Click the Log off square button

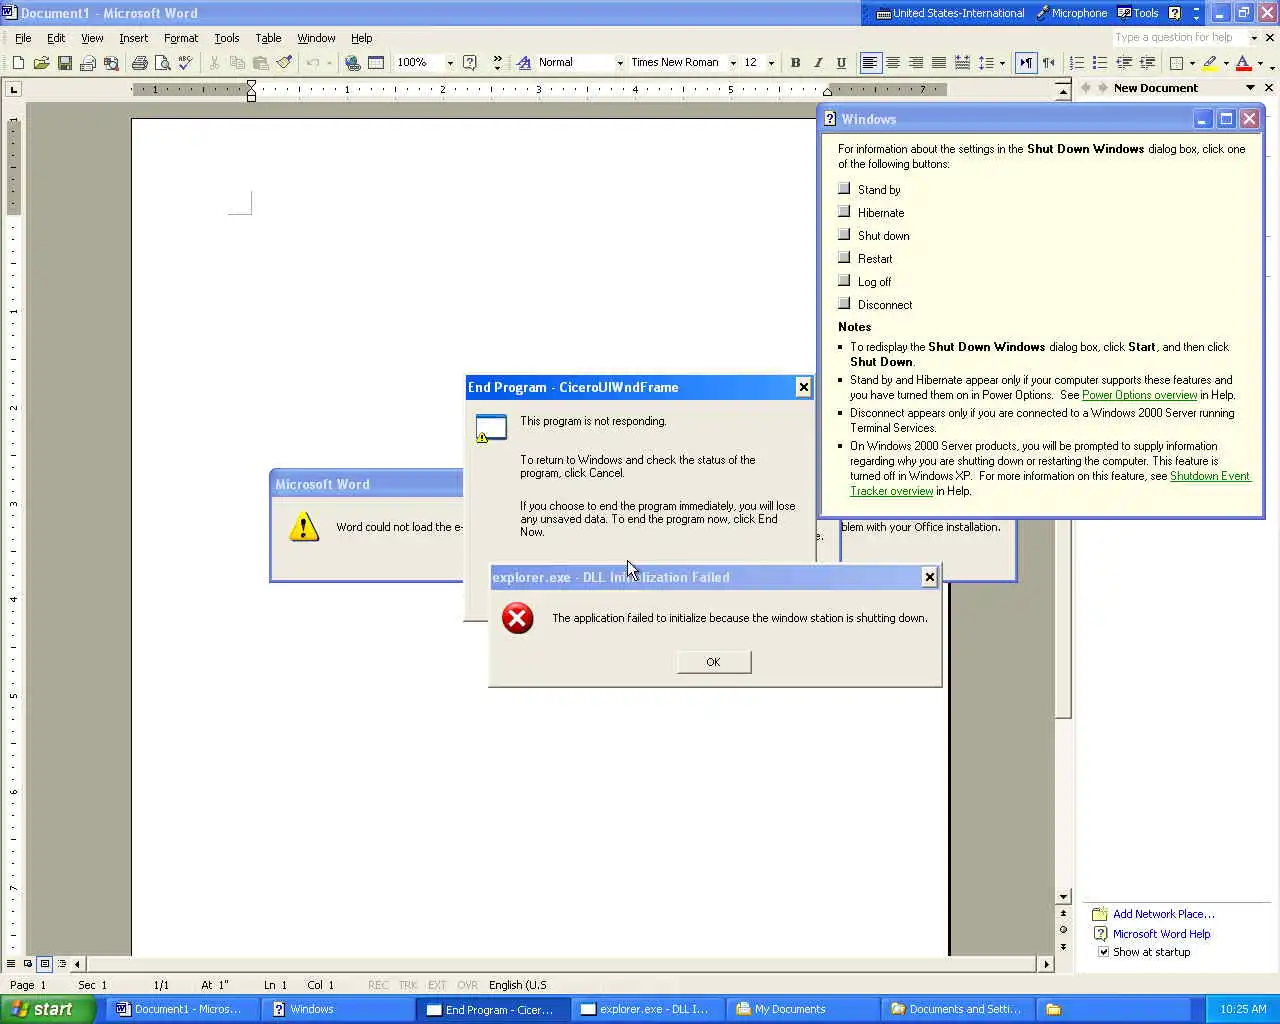844,281
